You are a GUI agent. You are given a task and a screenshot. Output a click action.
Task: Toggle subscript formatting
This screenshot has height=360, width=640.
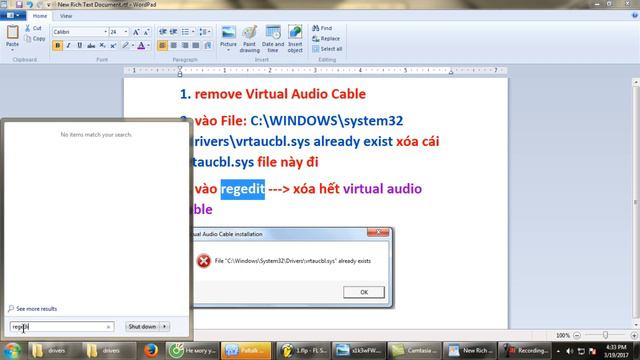point(102,45)
